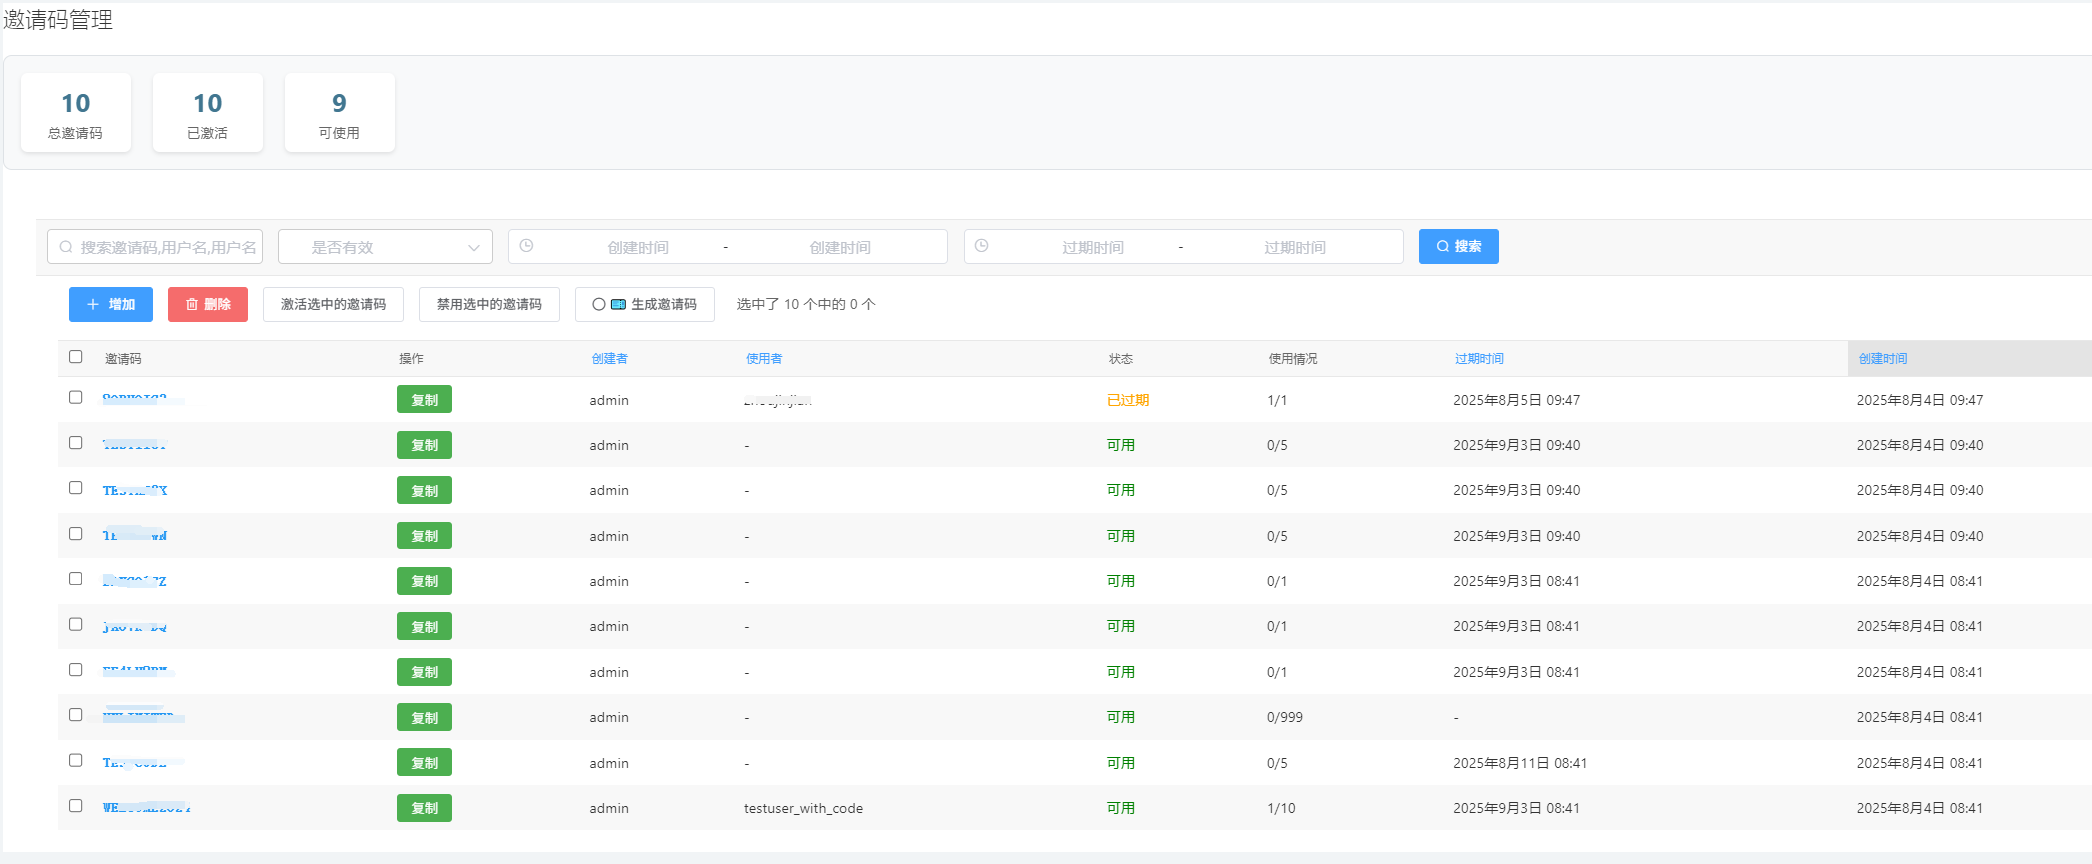Check the row expiring 2025年8月11日 08:41
Viewport: 2092px width, 864px height.
[76, 761]
